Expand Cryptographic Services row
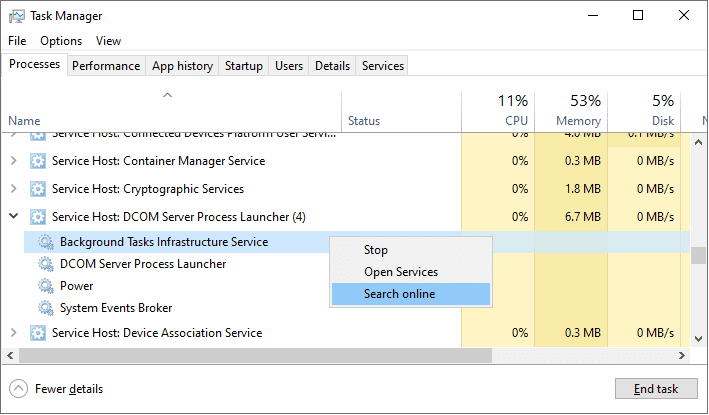This screenshot has height=415, width=709. (x=13, y=189)
